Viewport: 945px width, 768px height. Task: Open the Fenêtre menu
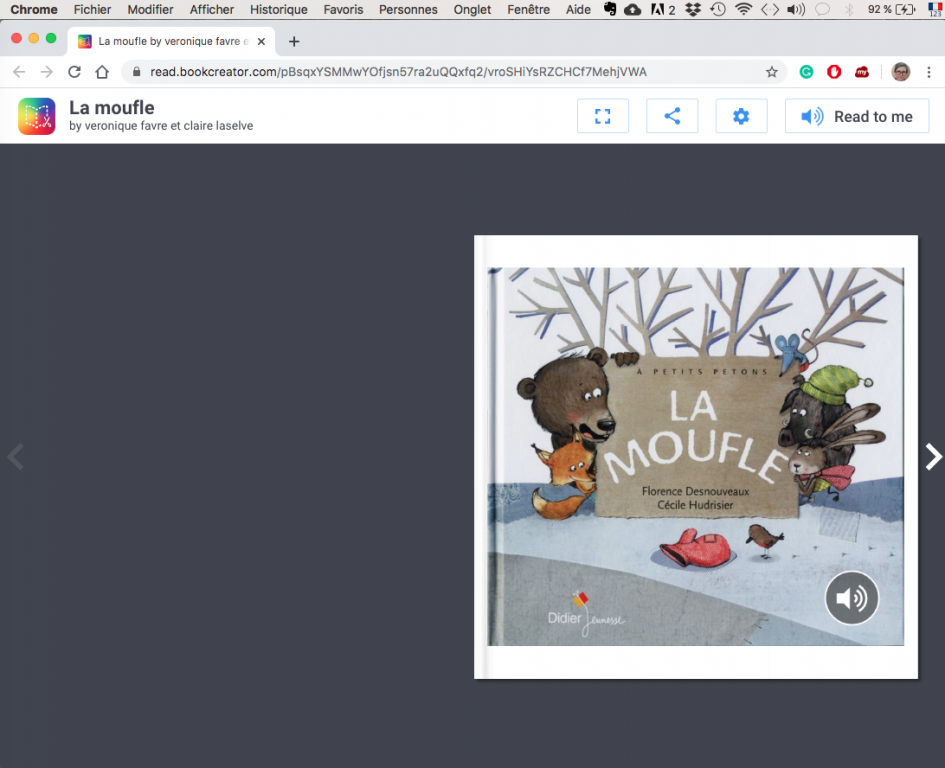click(529, 10)
